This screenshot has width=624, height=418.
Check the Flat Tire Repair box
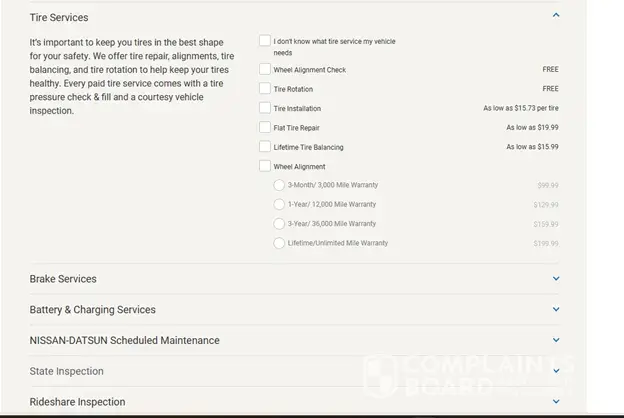265,128
